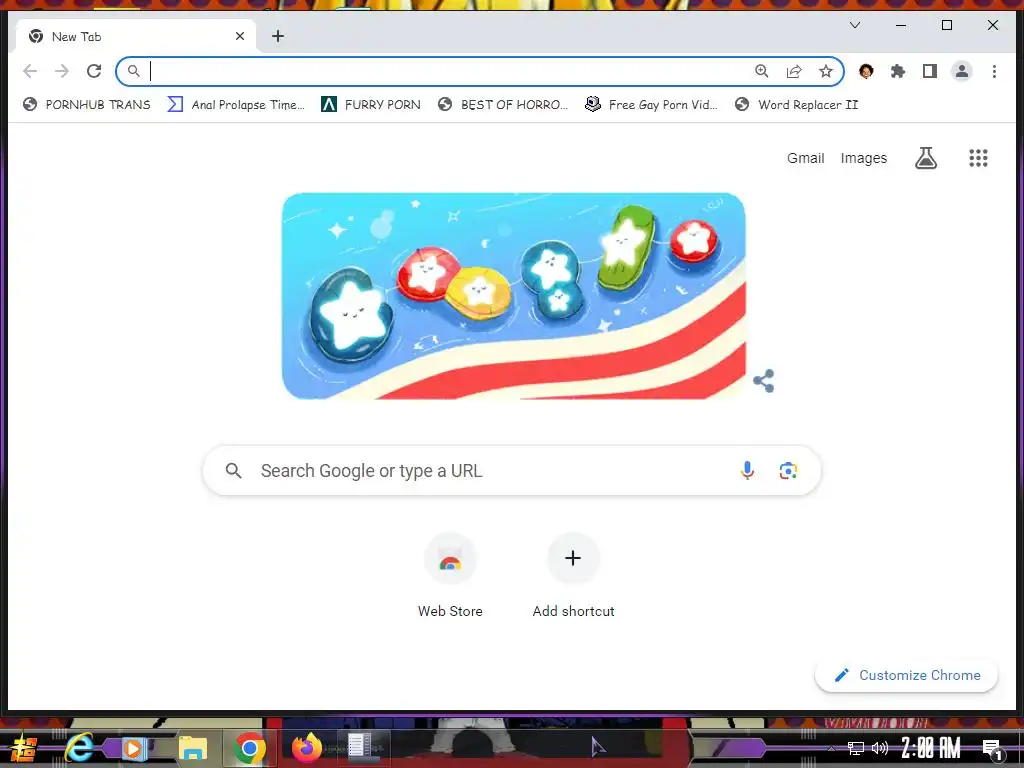Share the Google doodle

point(763,381)
